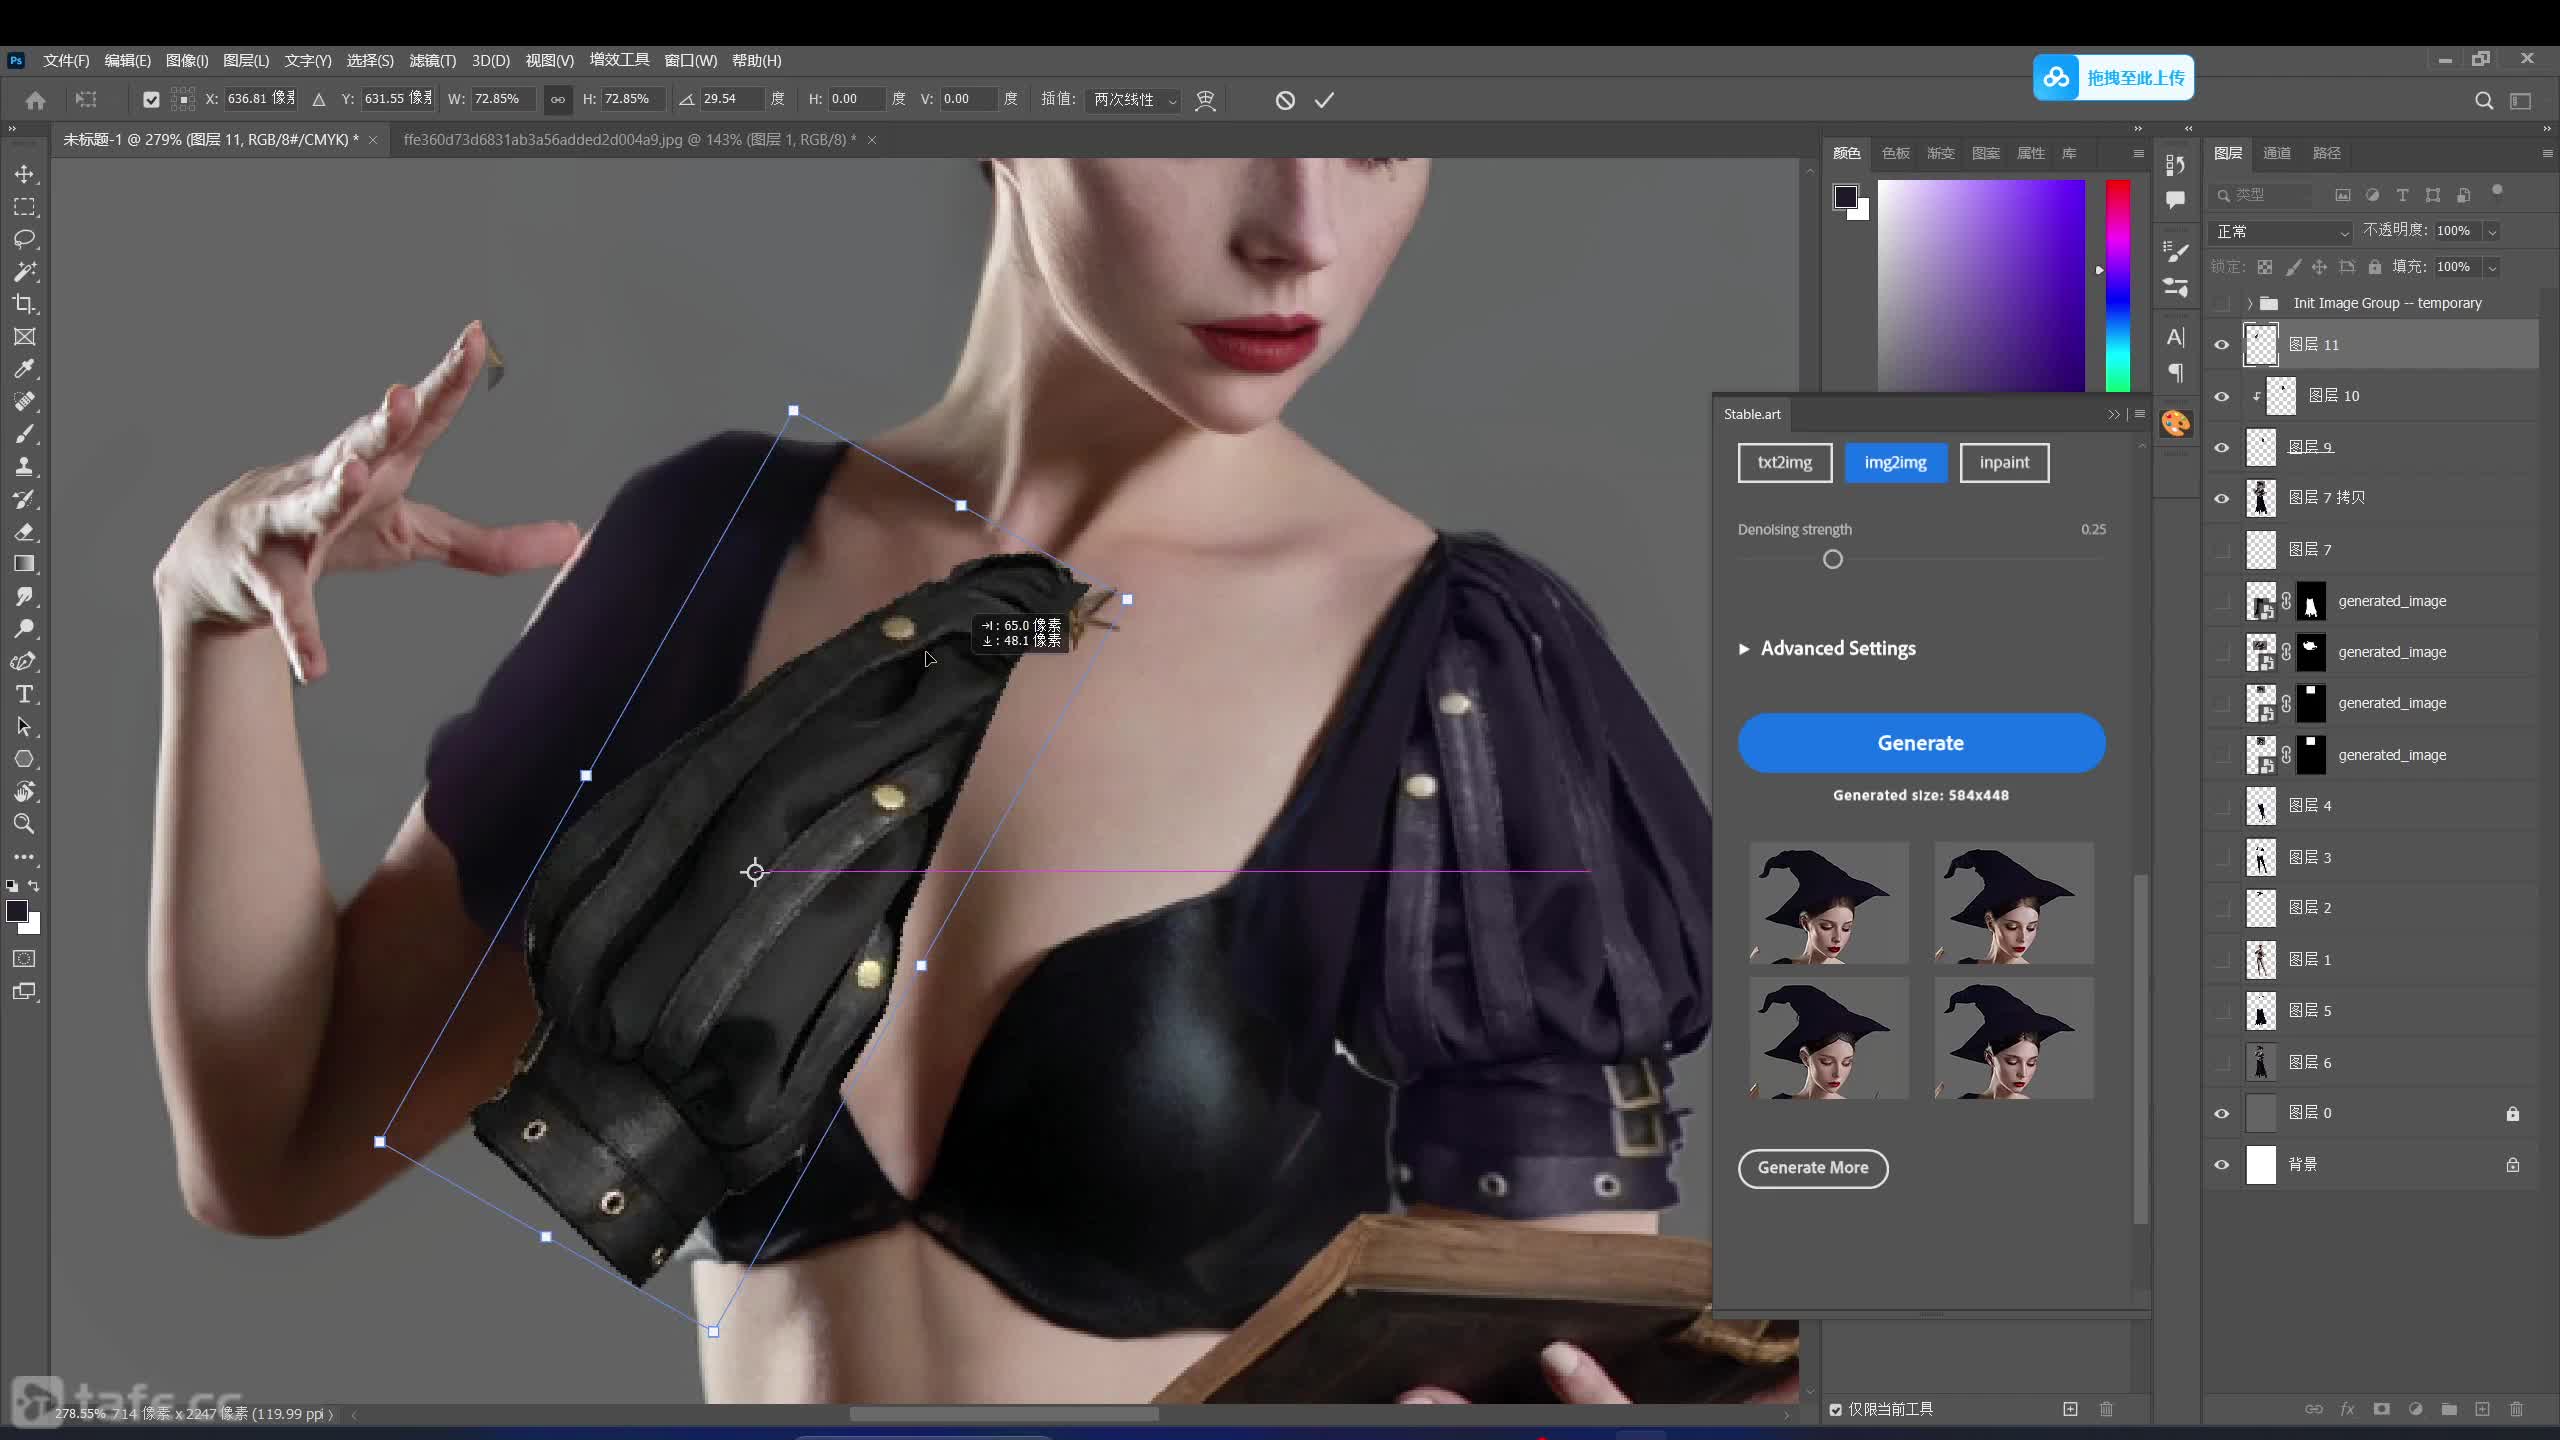Open the blend mode 正常 dropdown
This screenshot has width=2560, height=1440.
2281,231
